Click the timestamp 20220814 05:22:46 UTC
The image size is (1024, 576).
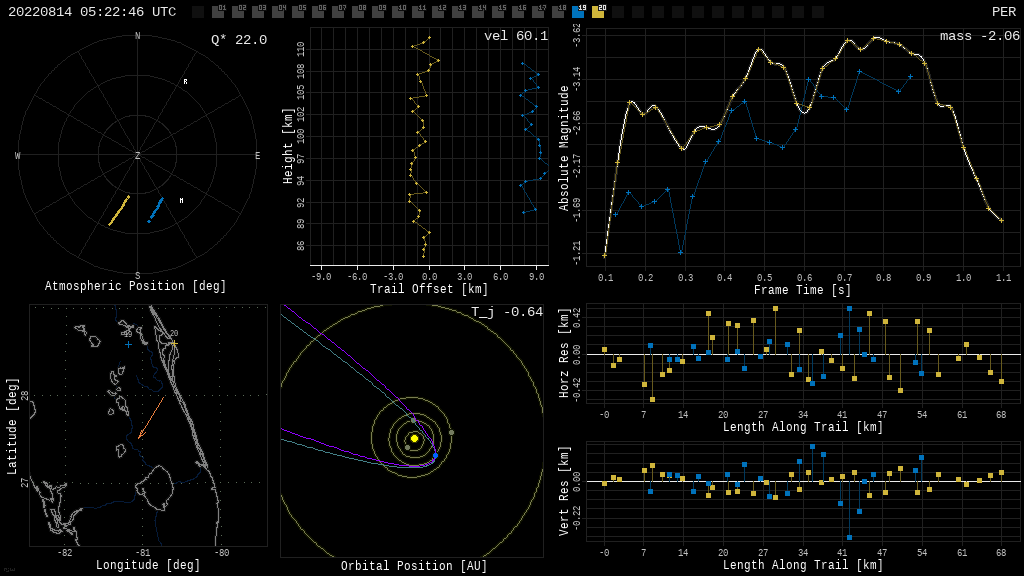coord(92,12)
